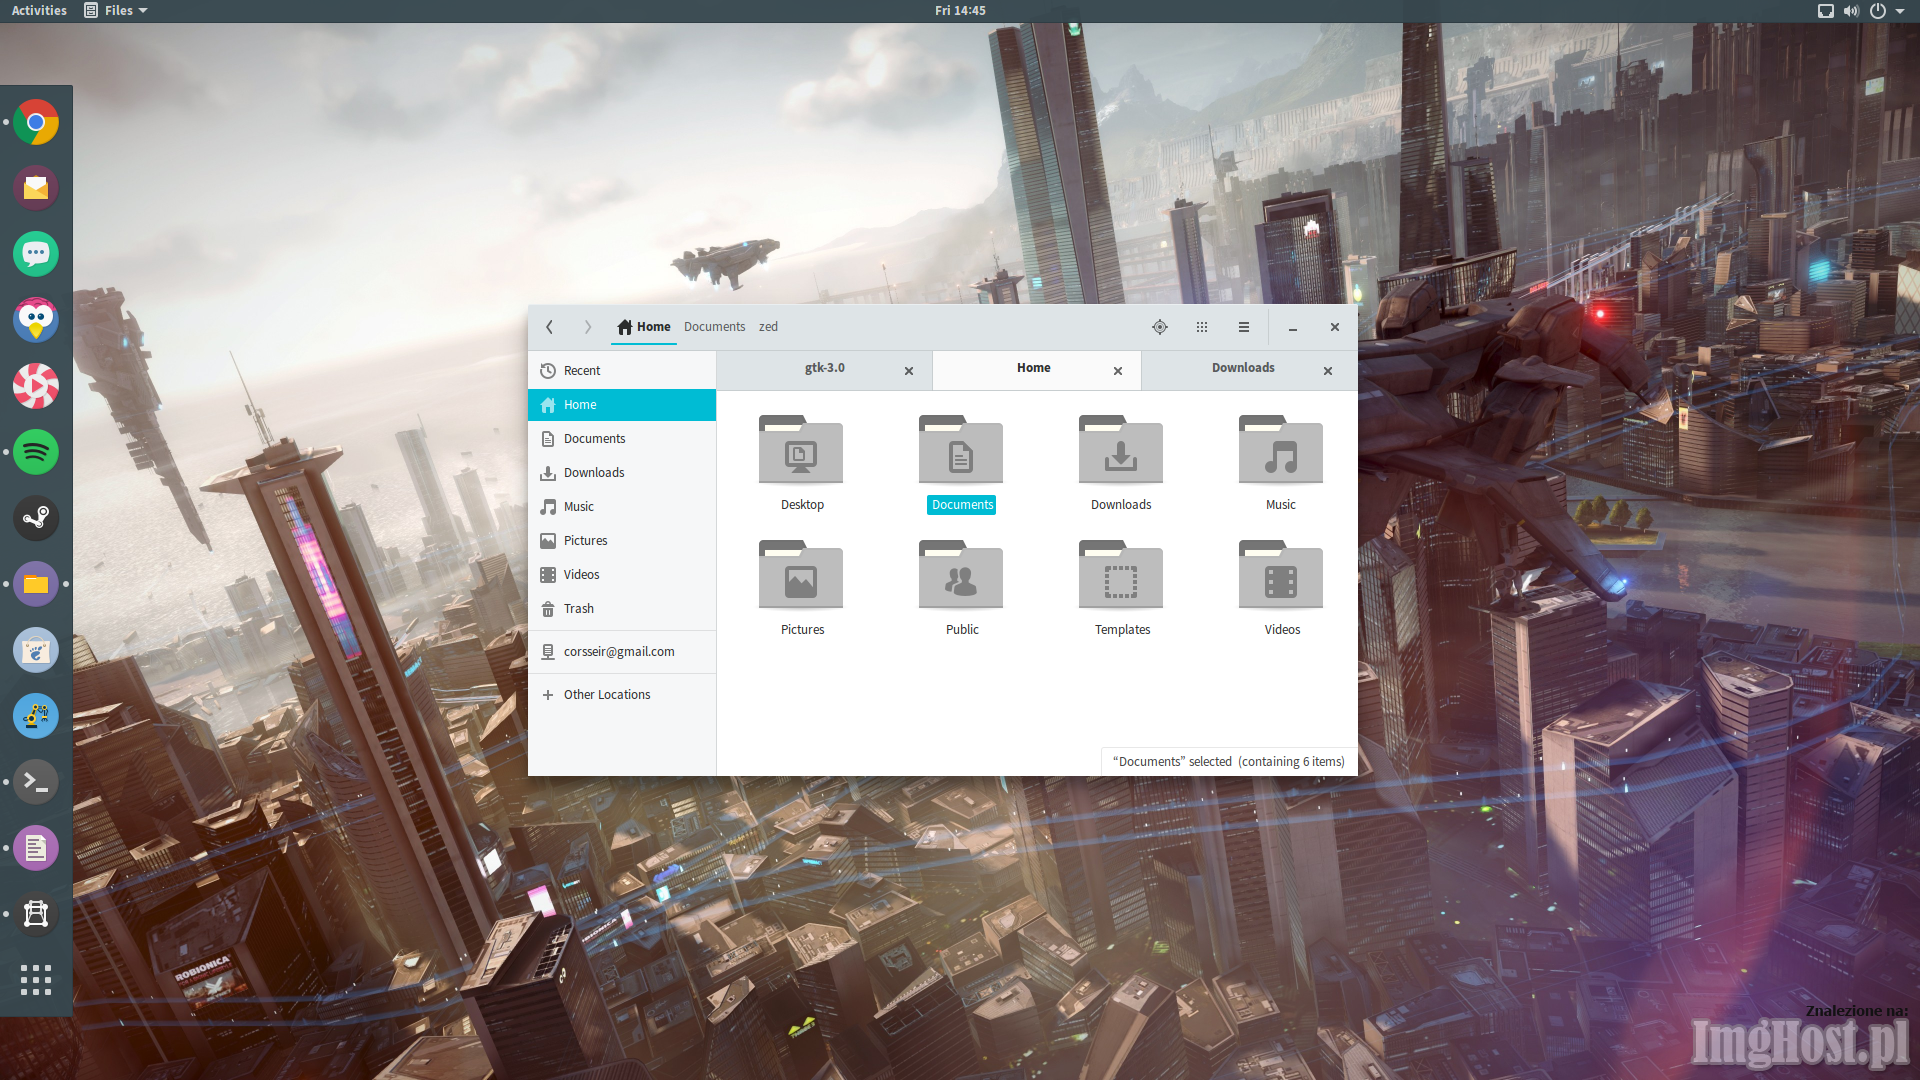Open the Terminal from the dock
1920x1080 pixels.
tap(36, 782)
